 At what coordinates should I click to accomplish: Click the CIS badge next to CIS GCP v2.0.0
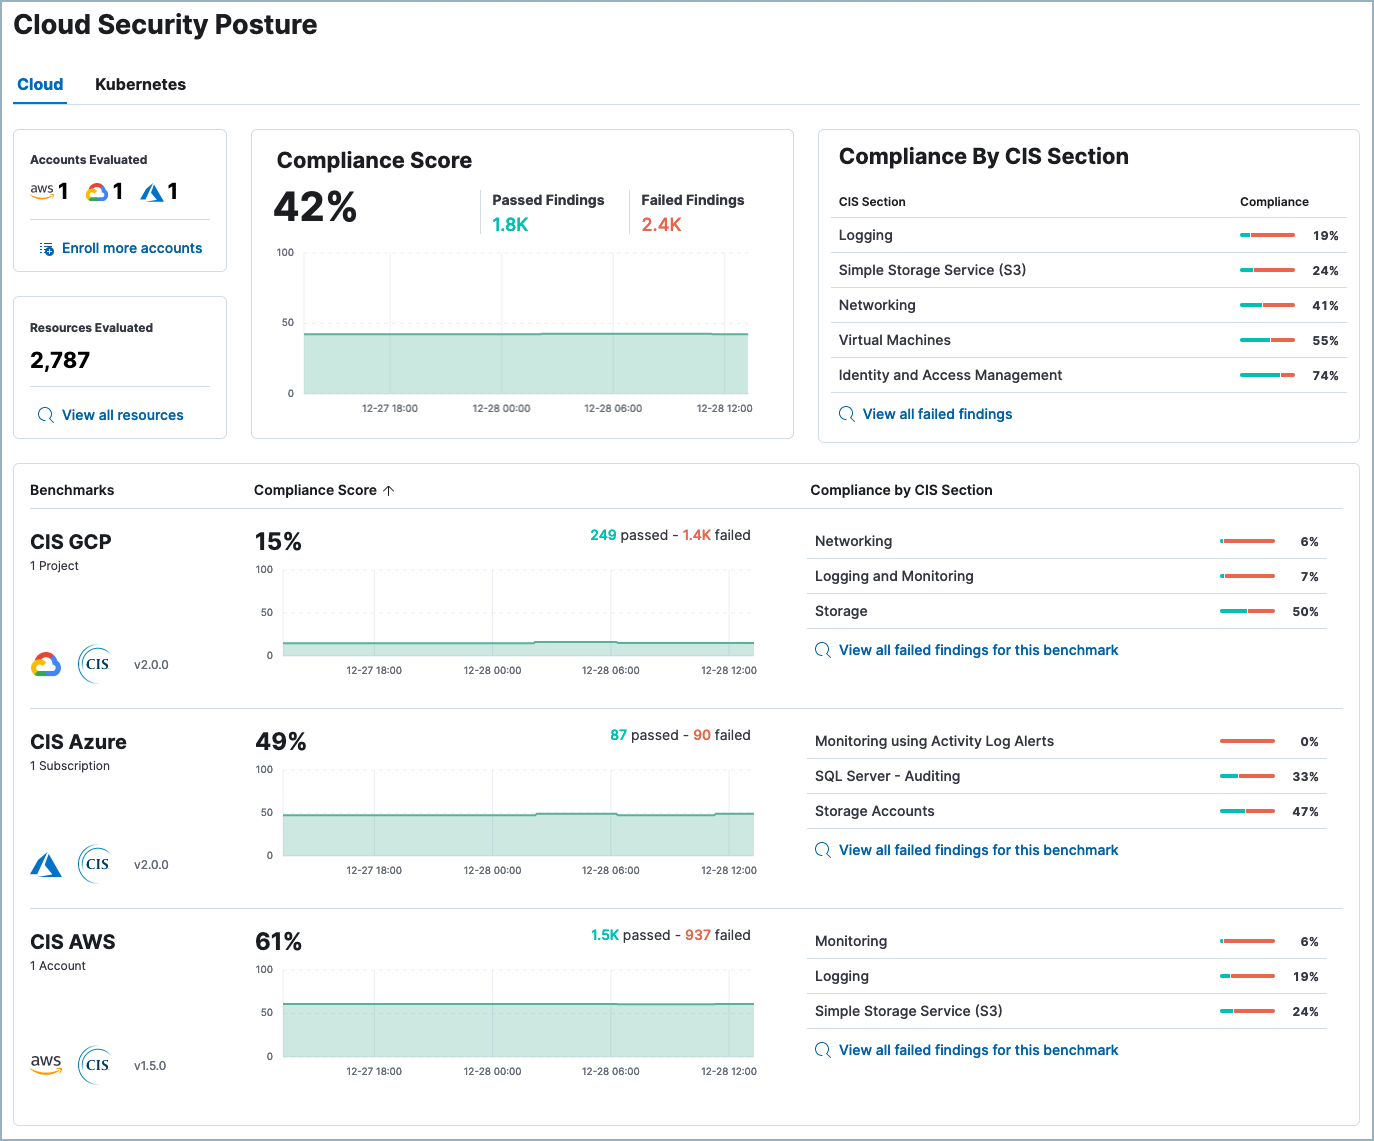coord(95,663)
